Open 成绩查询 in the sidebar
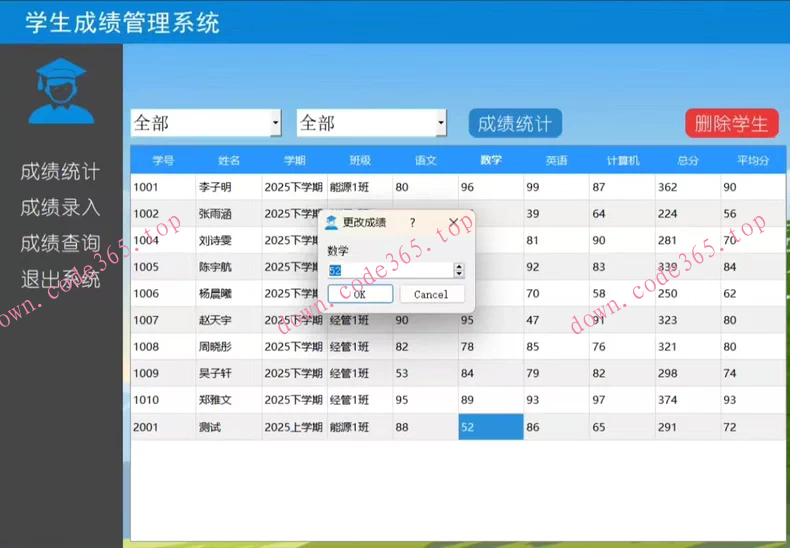Image resolution: width=790 pixels, height=548 pixels. 60,244
